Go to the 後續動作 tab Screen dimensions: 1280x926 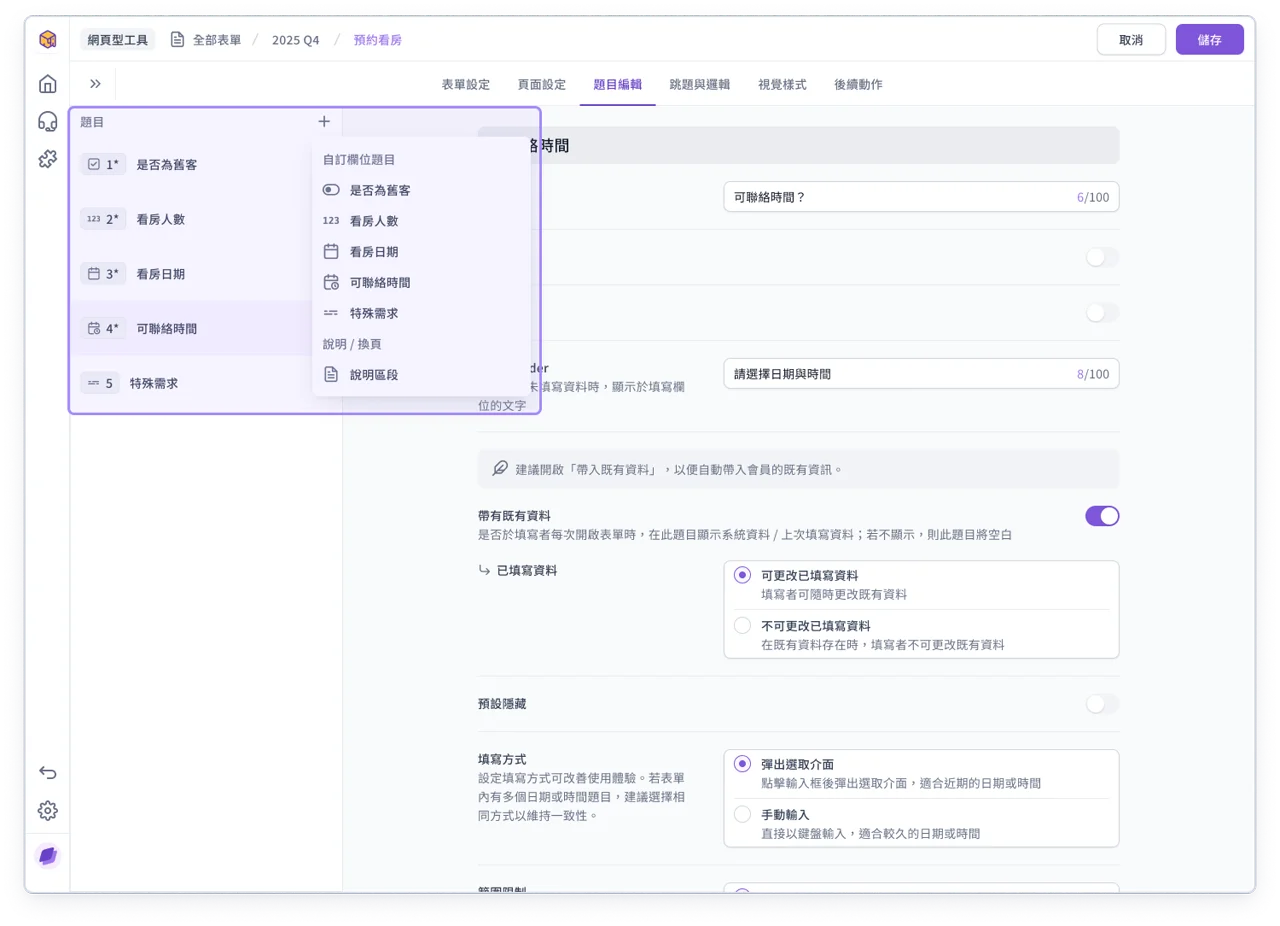coord(858,85)
